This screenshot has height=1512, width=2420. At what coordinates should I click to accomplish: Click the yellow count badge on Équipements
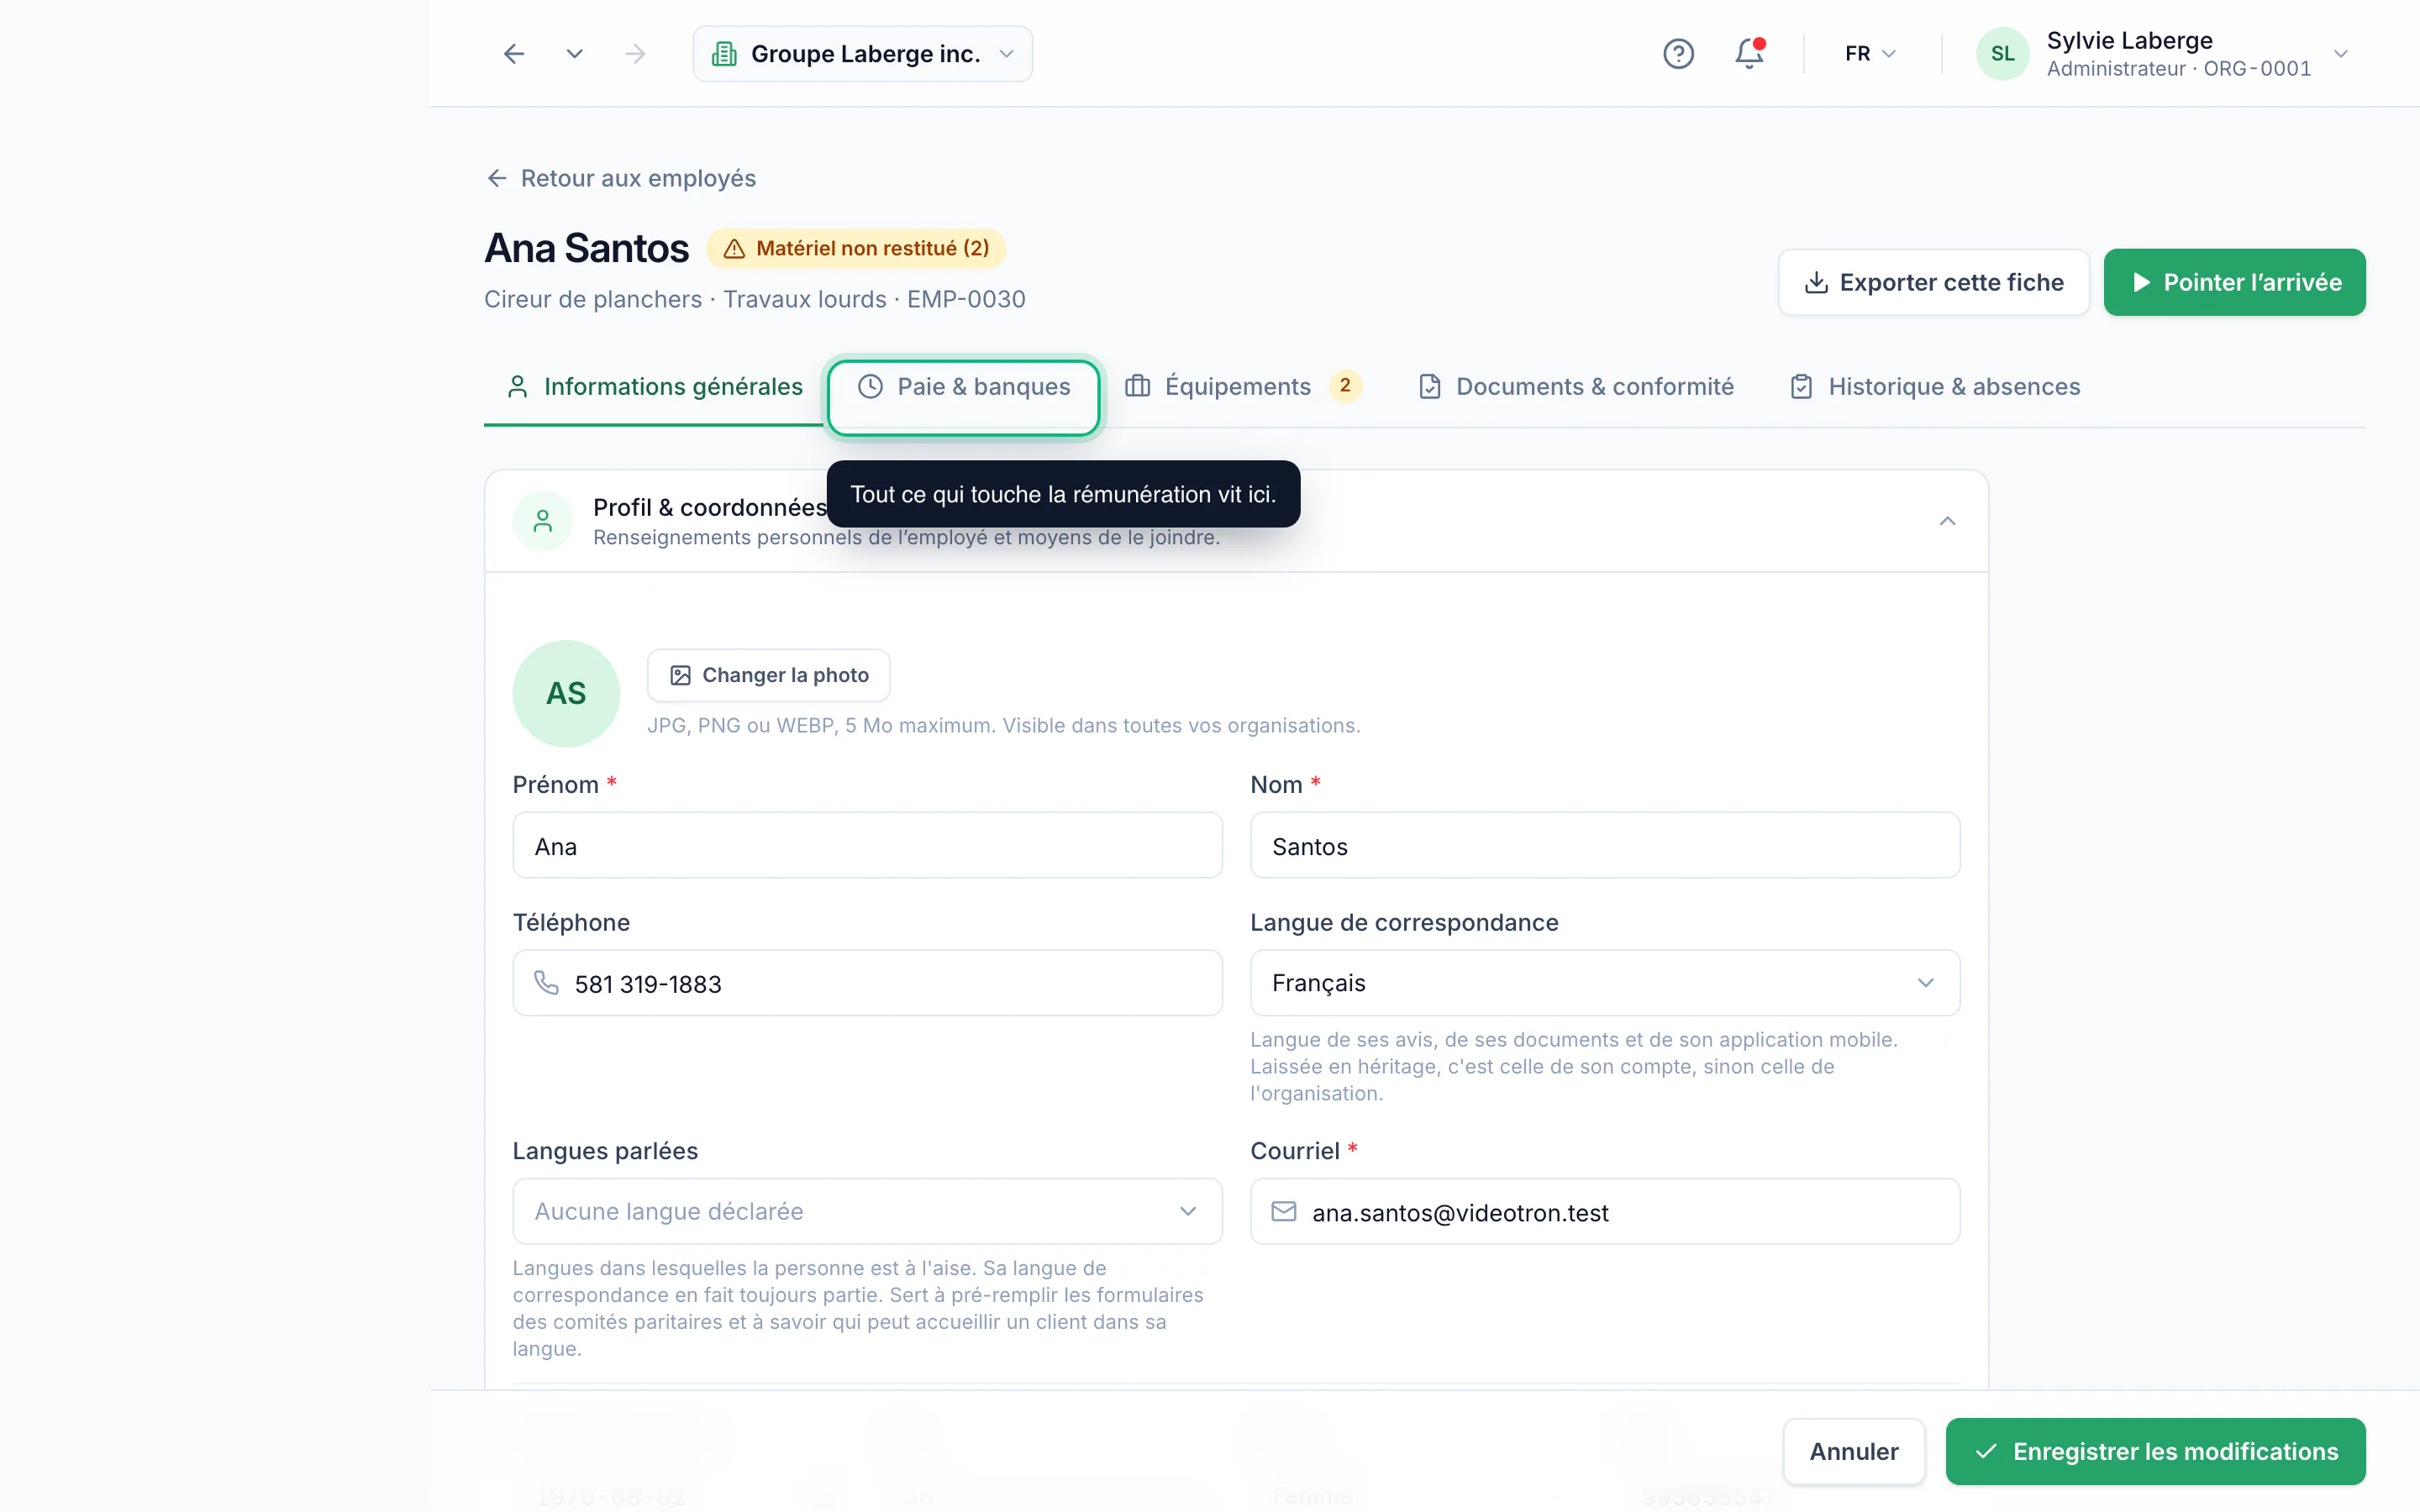coord(1345,386)
